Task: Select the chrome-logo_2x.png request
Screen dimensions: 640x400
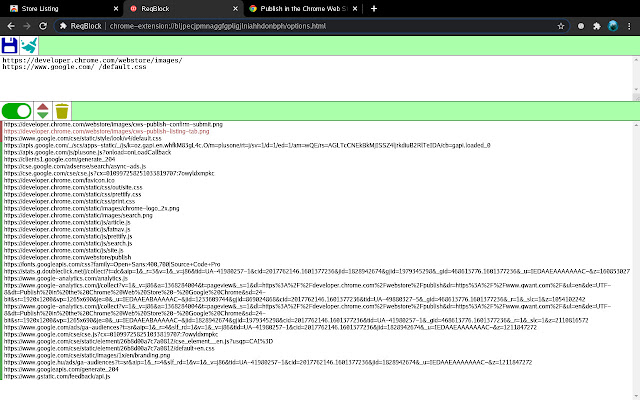Action: point(91,208)
